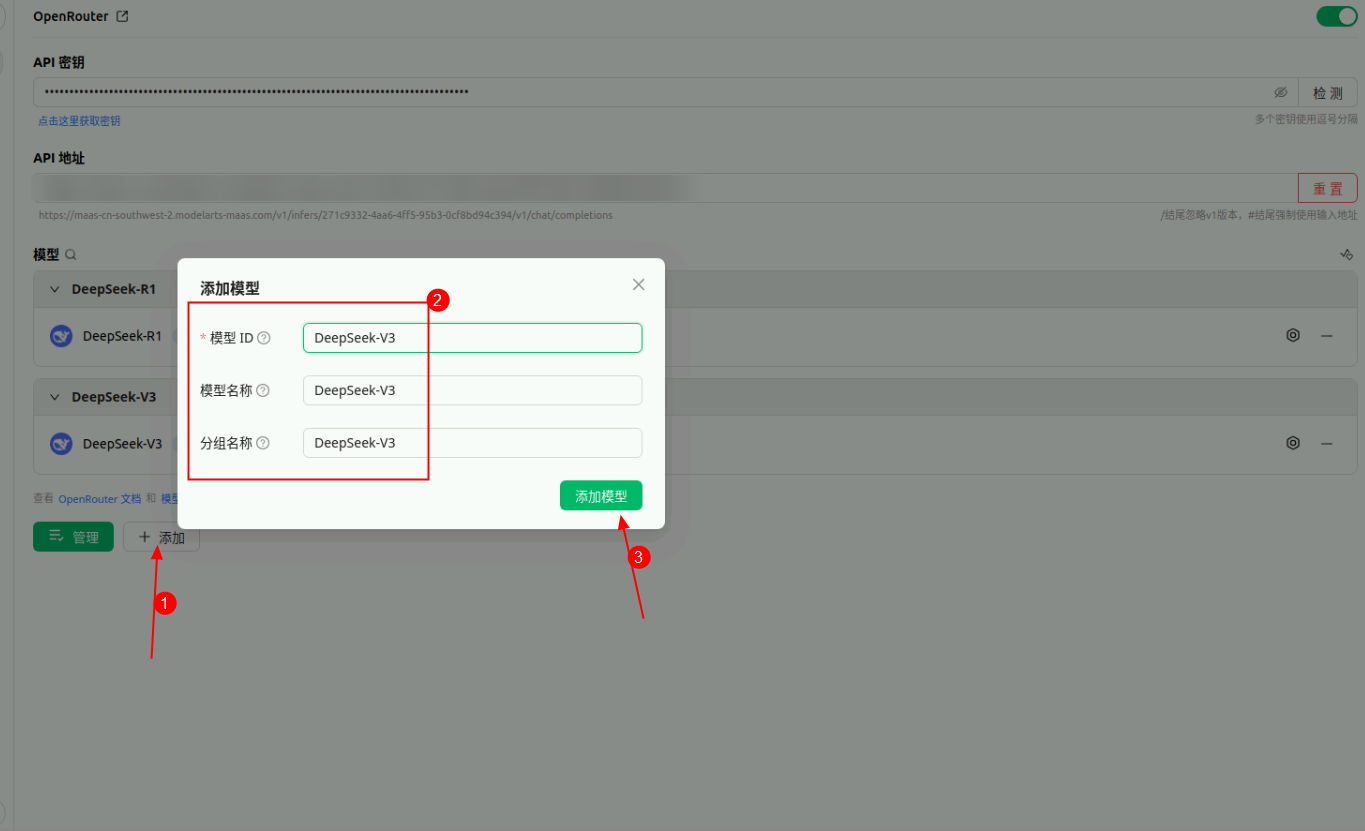Click the 模型 ID input field
This screenshot has height=831, width=1365.
point(472,338)
